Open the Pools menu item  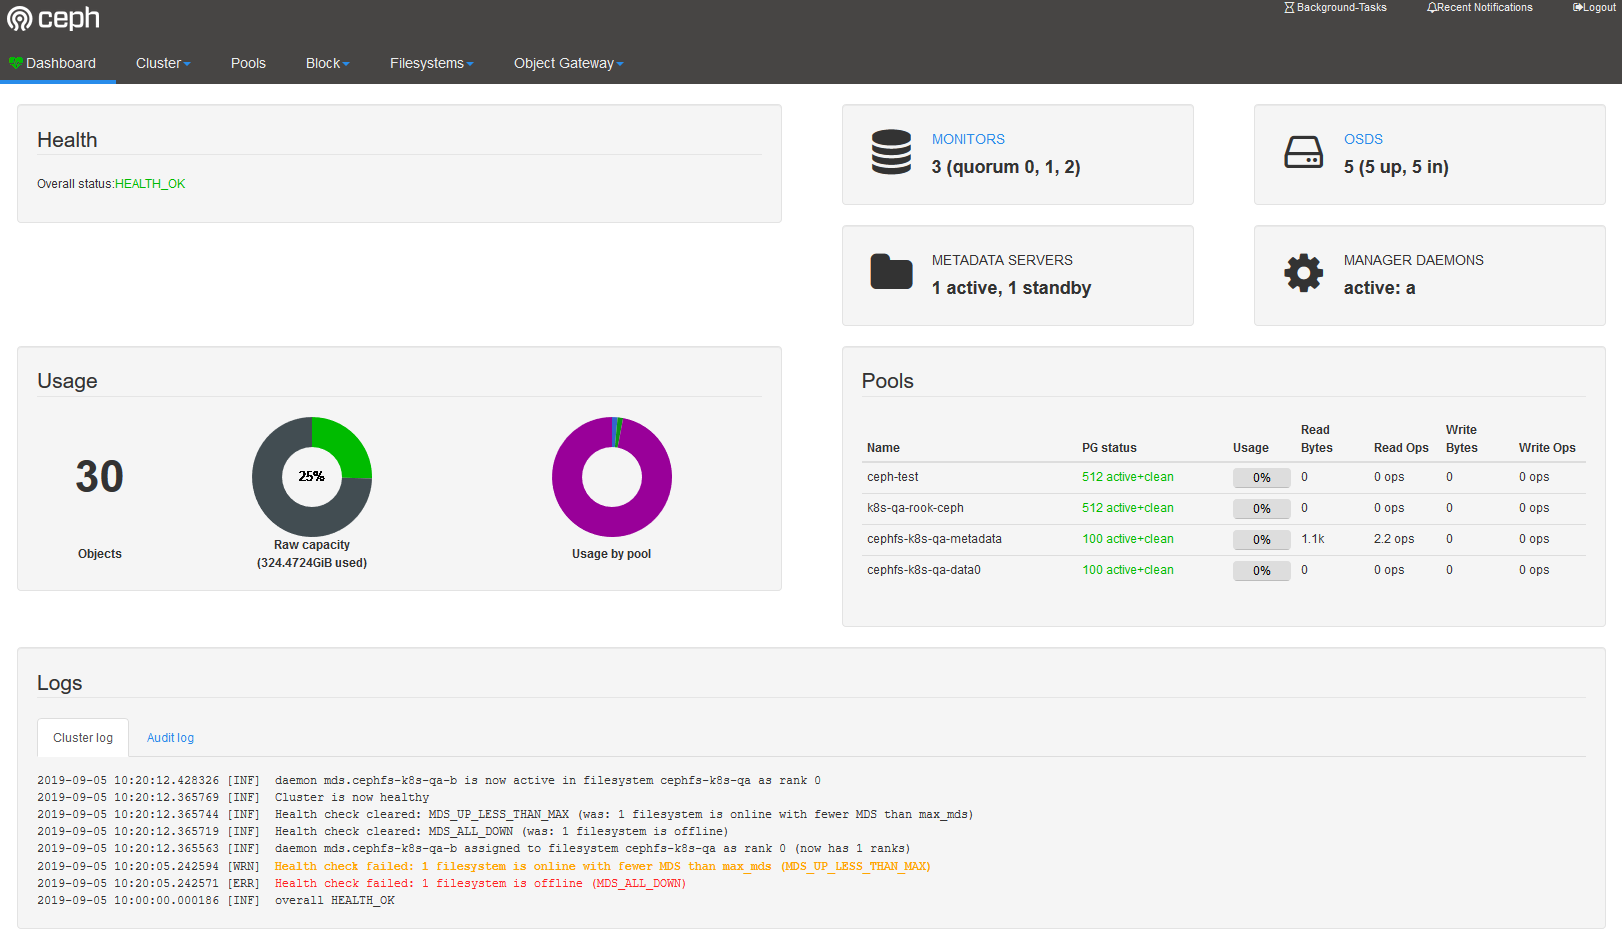click(248, 63)
